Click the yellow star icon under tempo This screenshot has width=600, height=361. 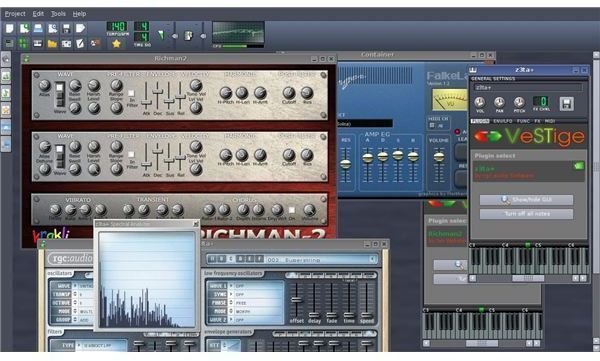pyautogui.click(x=116, y=44)
